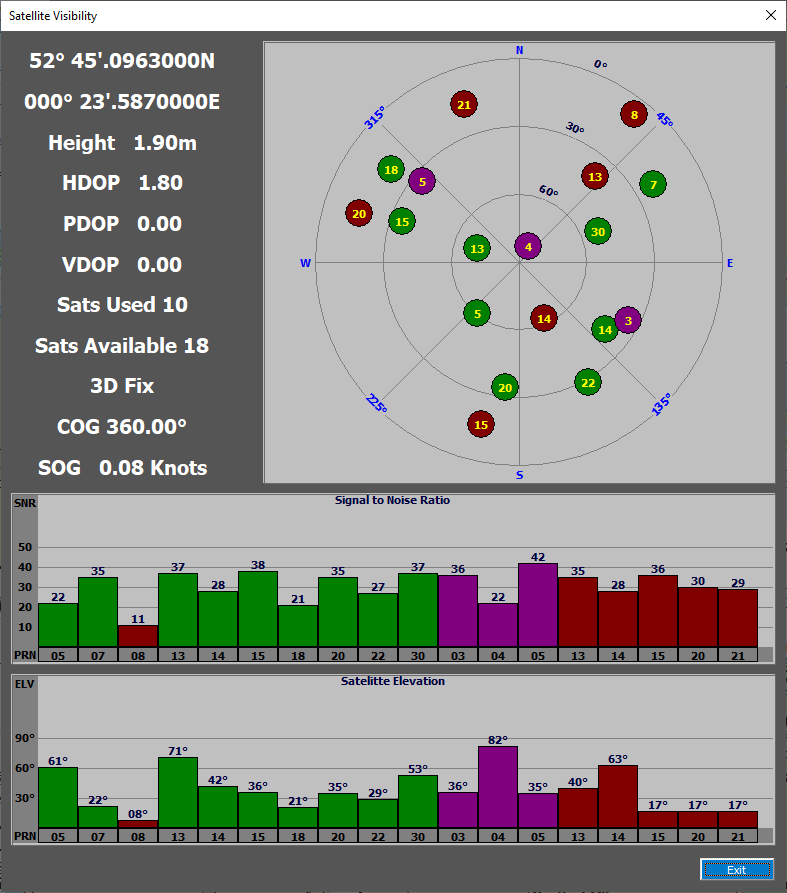787x893 pixels.
Task: Close the Satellite Visibility window
Action: tap(769, 15)
